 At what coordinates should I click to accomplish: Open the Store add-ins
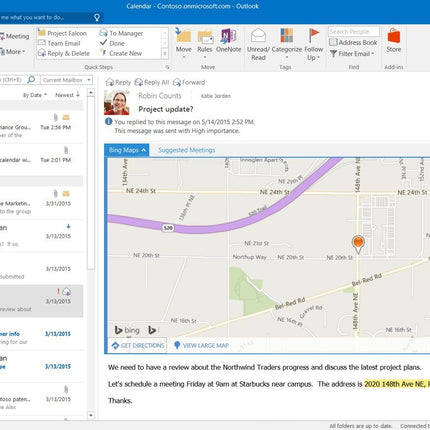(x=394, y=41)
